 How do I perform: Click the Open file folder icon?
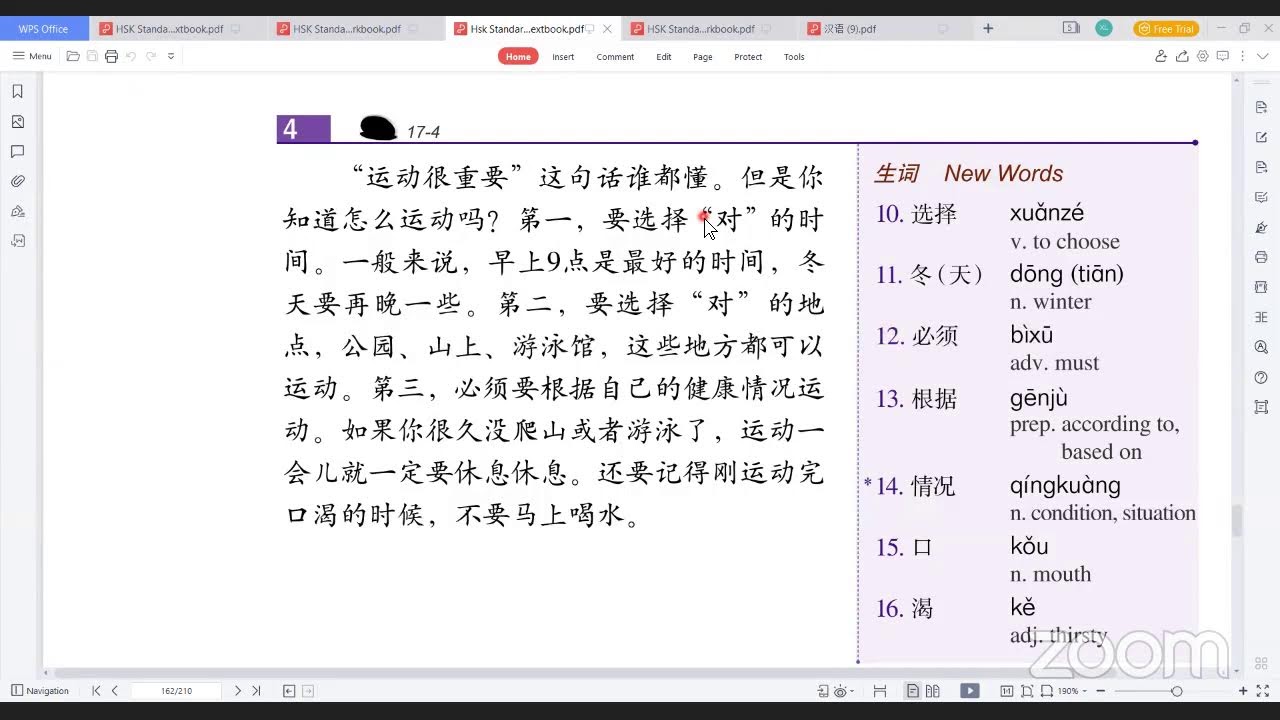[x=73, y=56]
